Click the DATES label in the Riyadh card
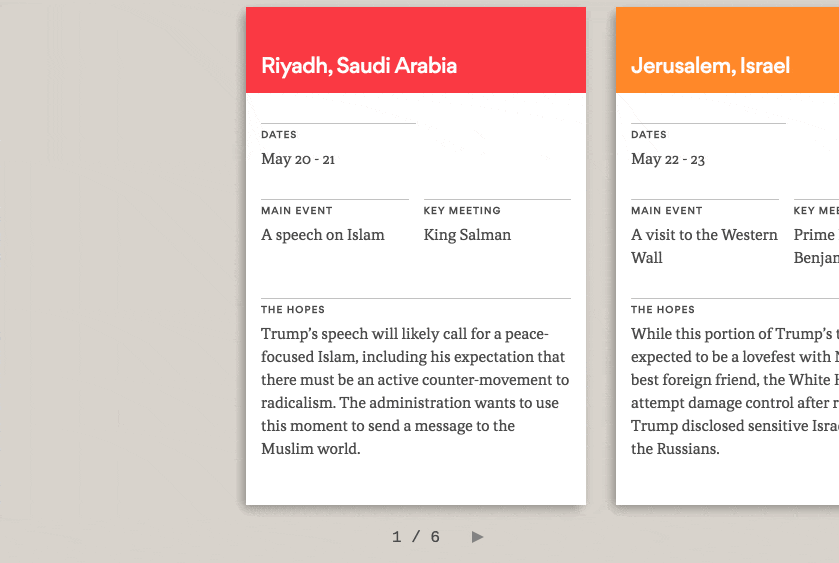 pos(279,135)
